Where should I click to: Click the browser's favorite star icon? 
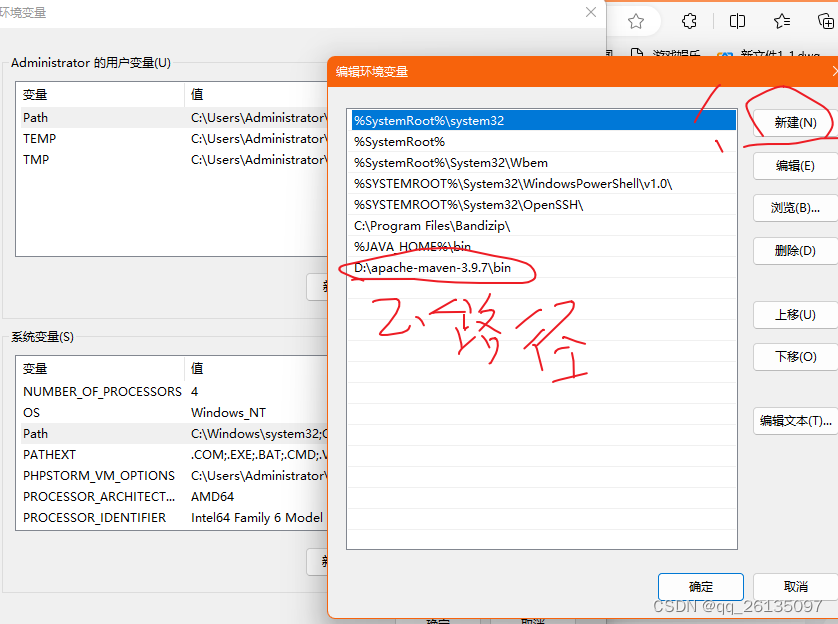[635, 21]
